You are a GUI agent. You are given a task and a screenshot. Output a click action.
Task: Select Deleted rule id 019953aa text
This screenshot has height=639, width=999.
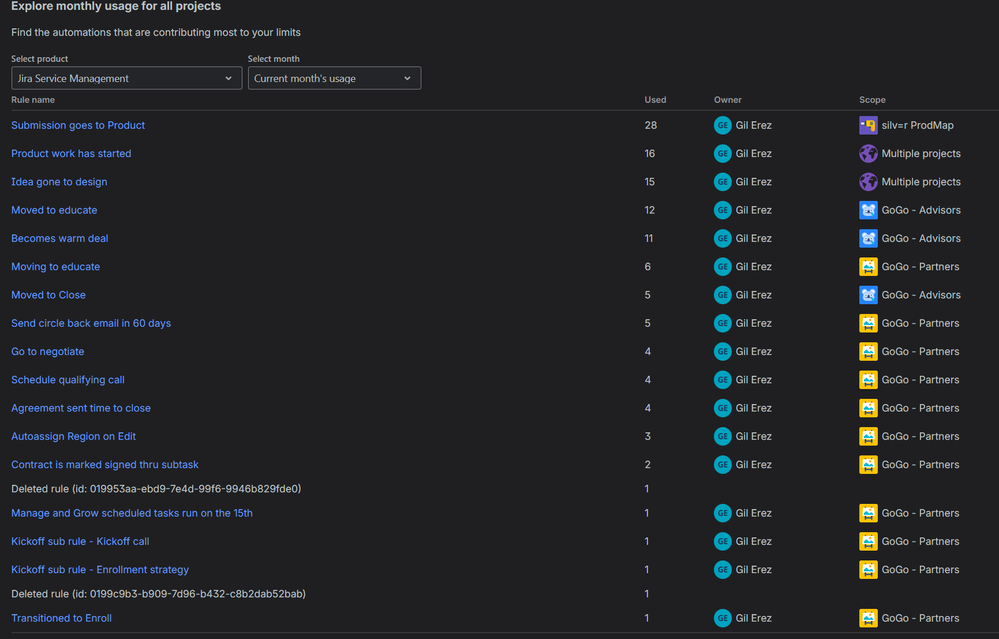(x=156, y=489)
